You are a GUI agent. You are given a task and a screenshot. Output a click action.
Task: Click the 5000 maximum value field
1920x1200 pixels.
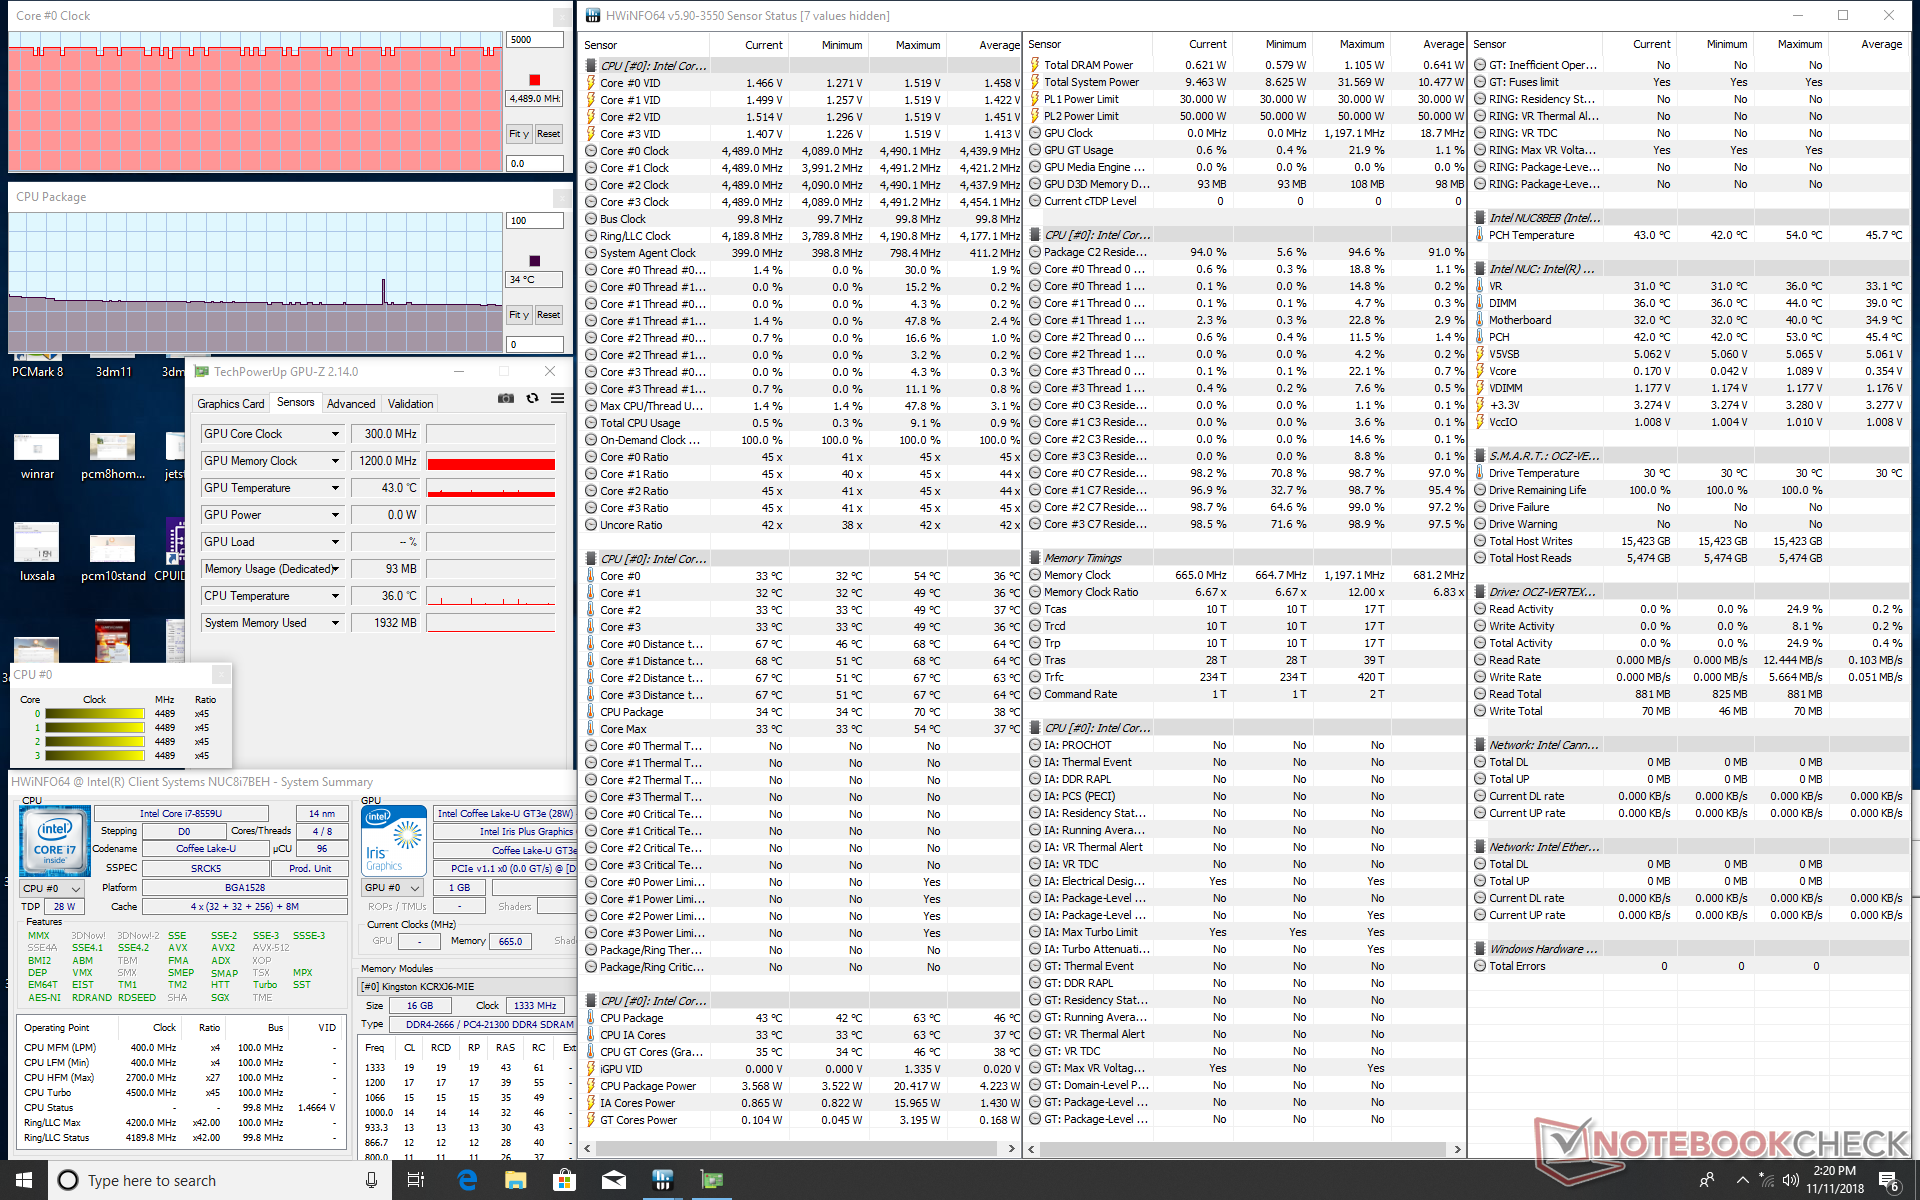(534, 40)
